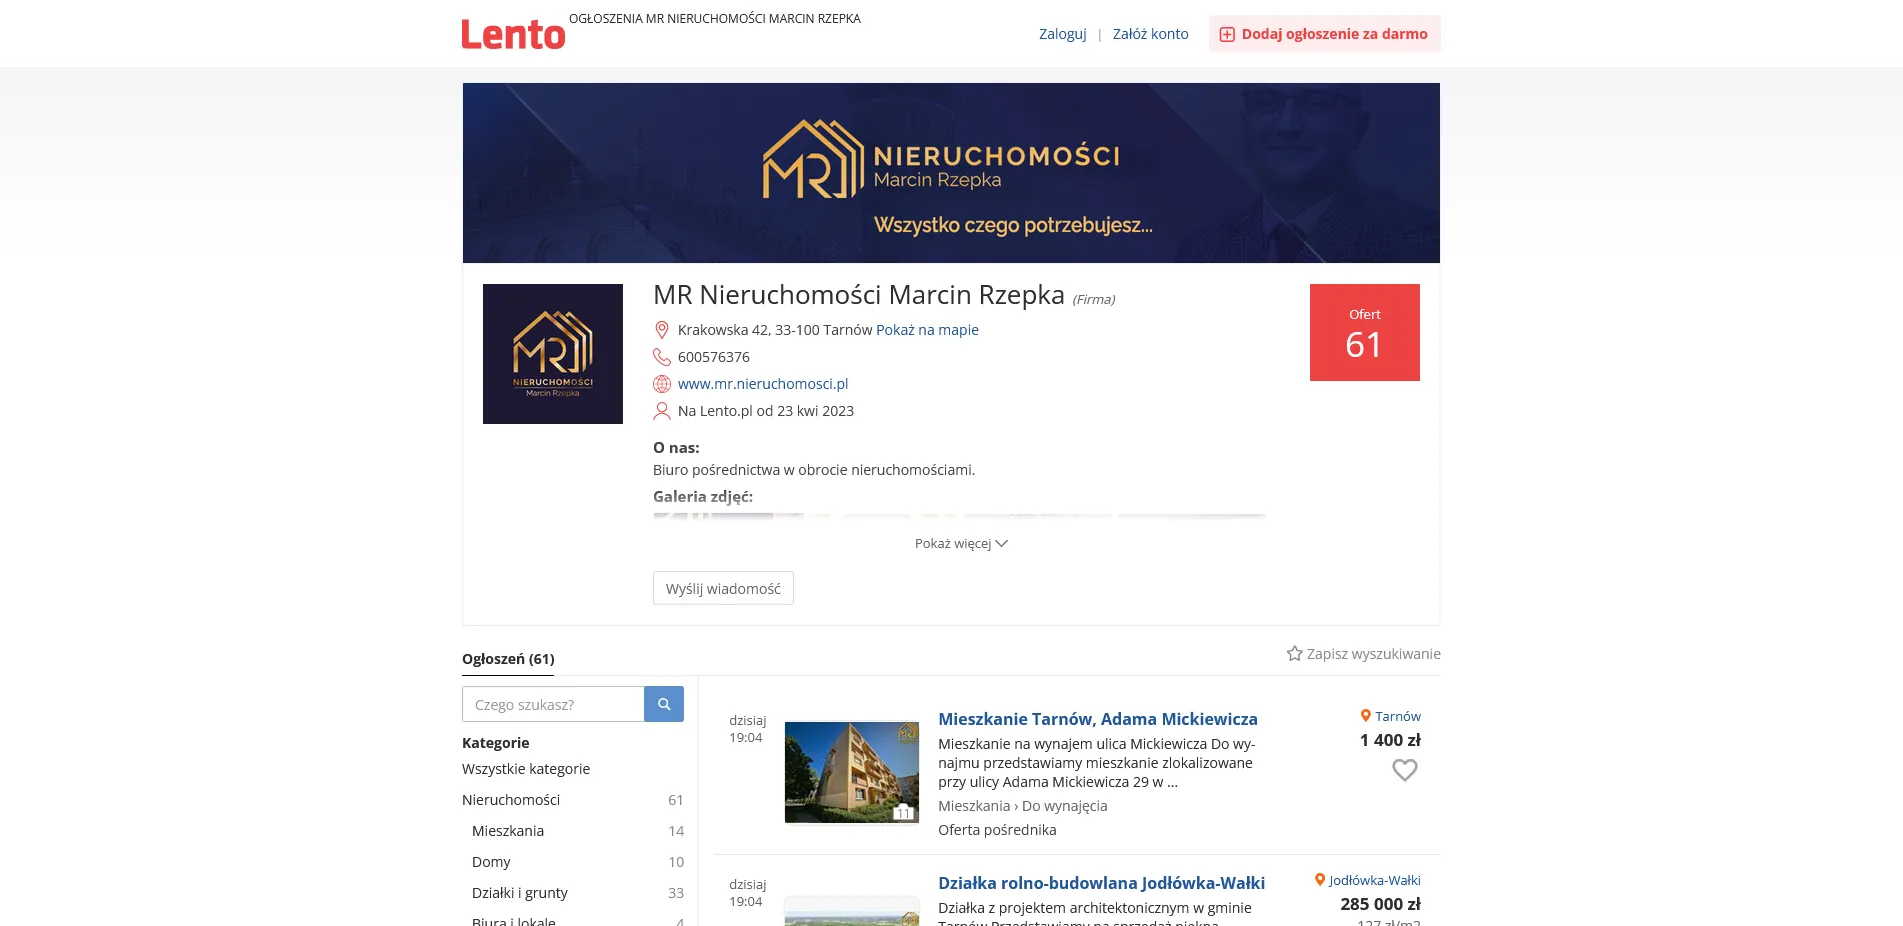Image resolution: width=1903 pixels, height=926 pixels.
Task: Expand profile with Pokaż więcej
Action: point(961,544)
